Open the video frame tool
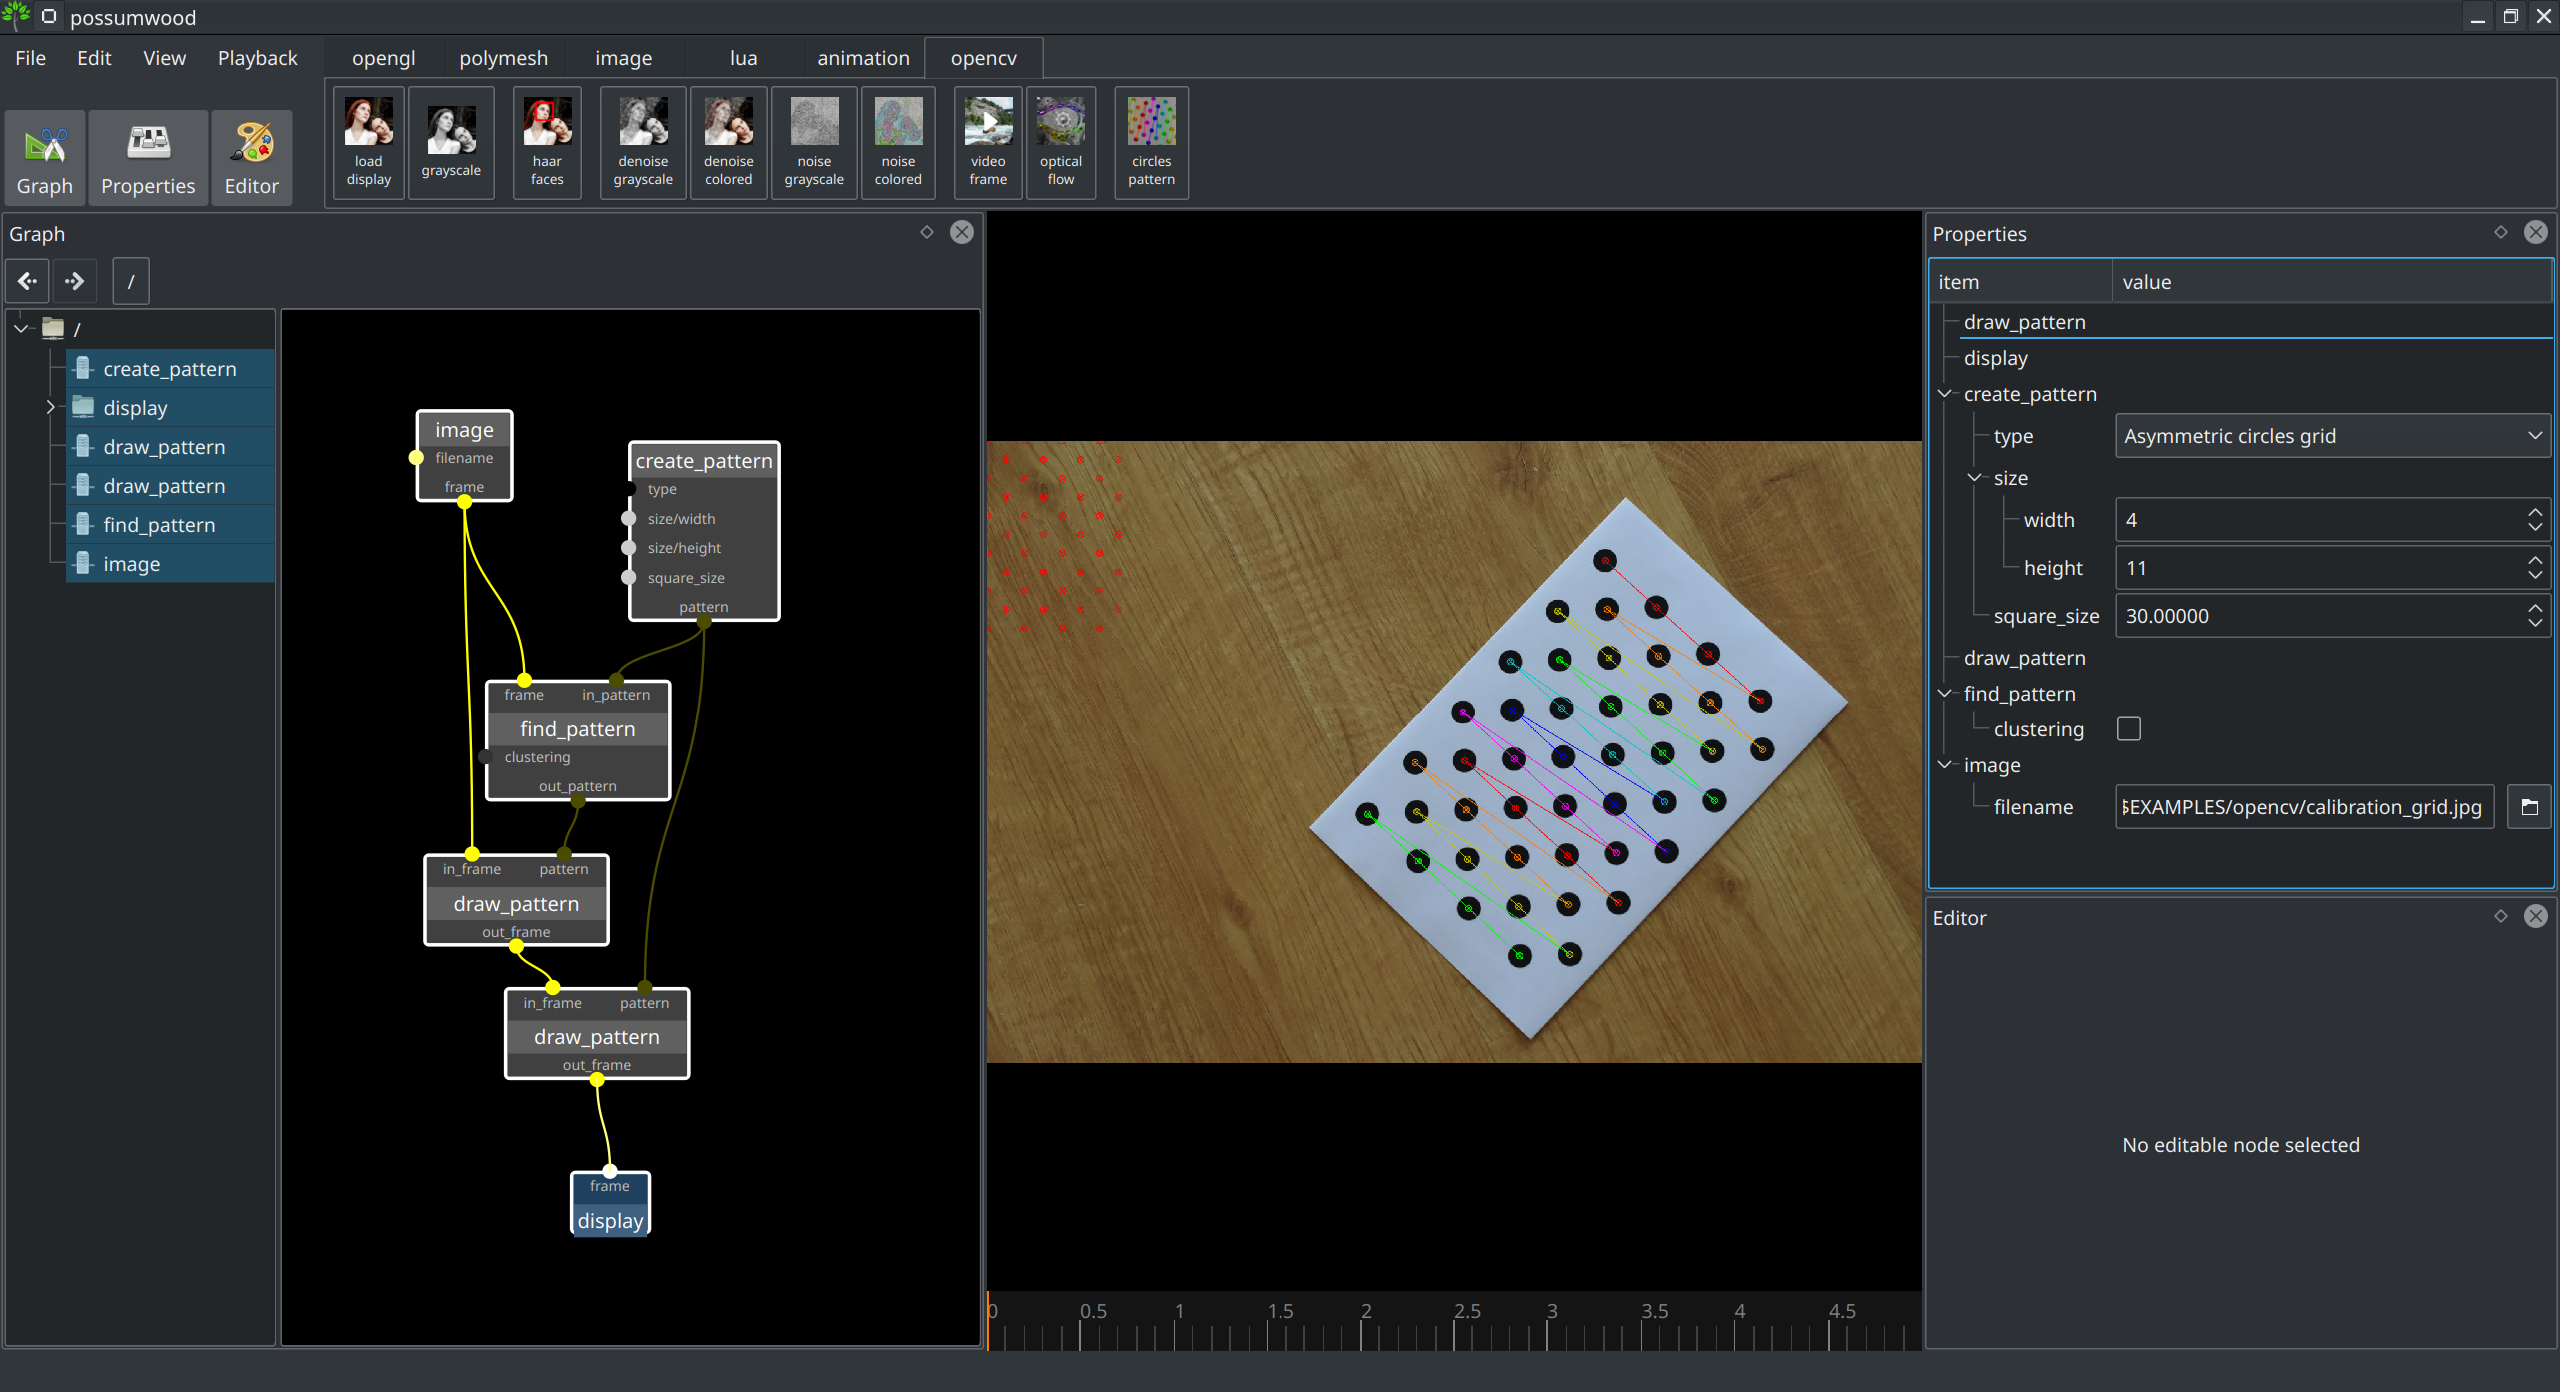 click(988, 142)
